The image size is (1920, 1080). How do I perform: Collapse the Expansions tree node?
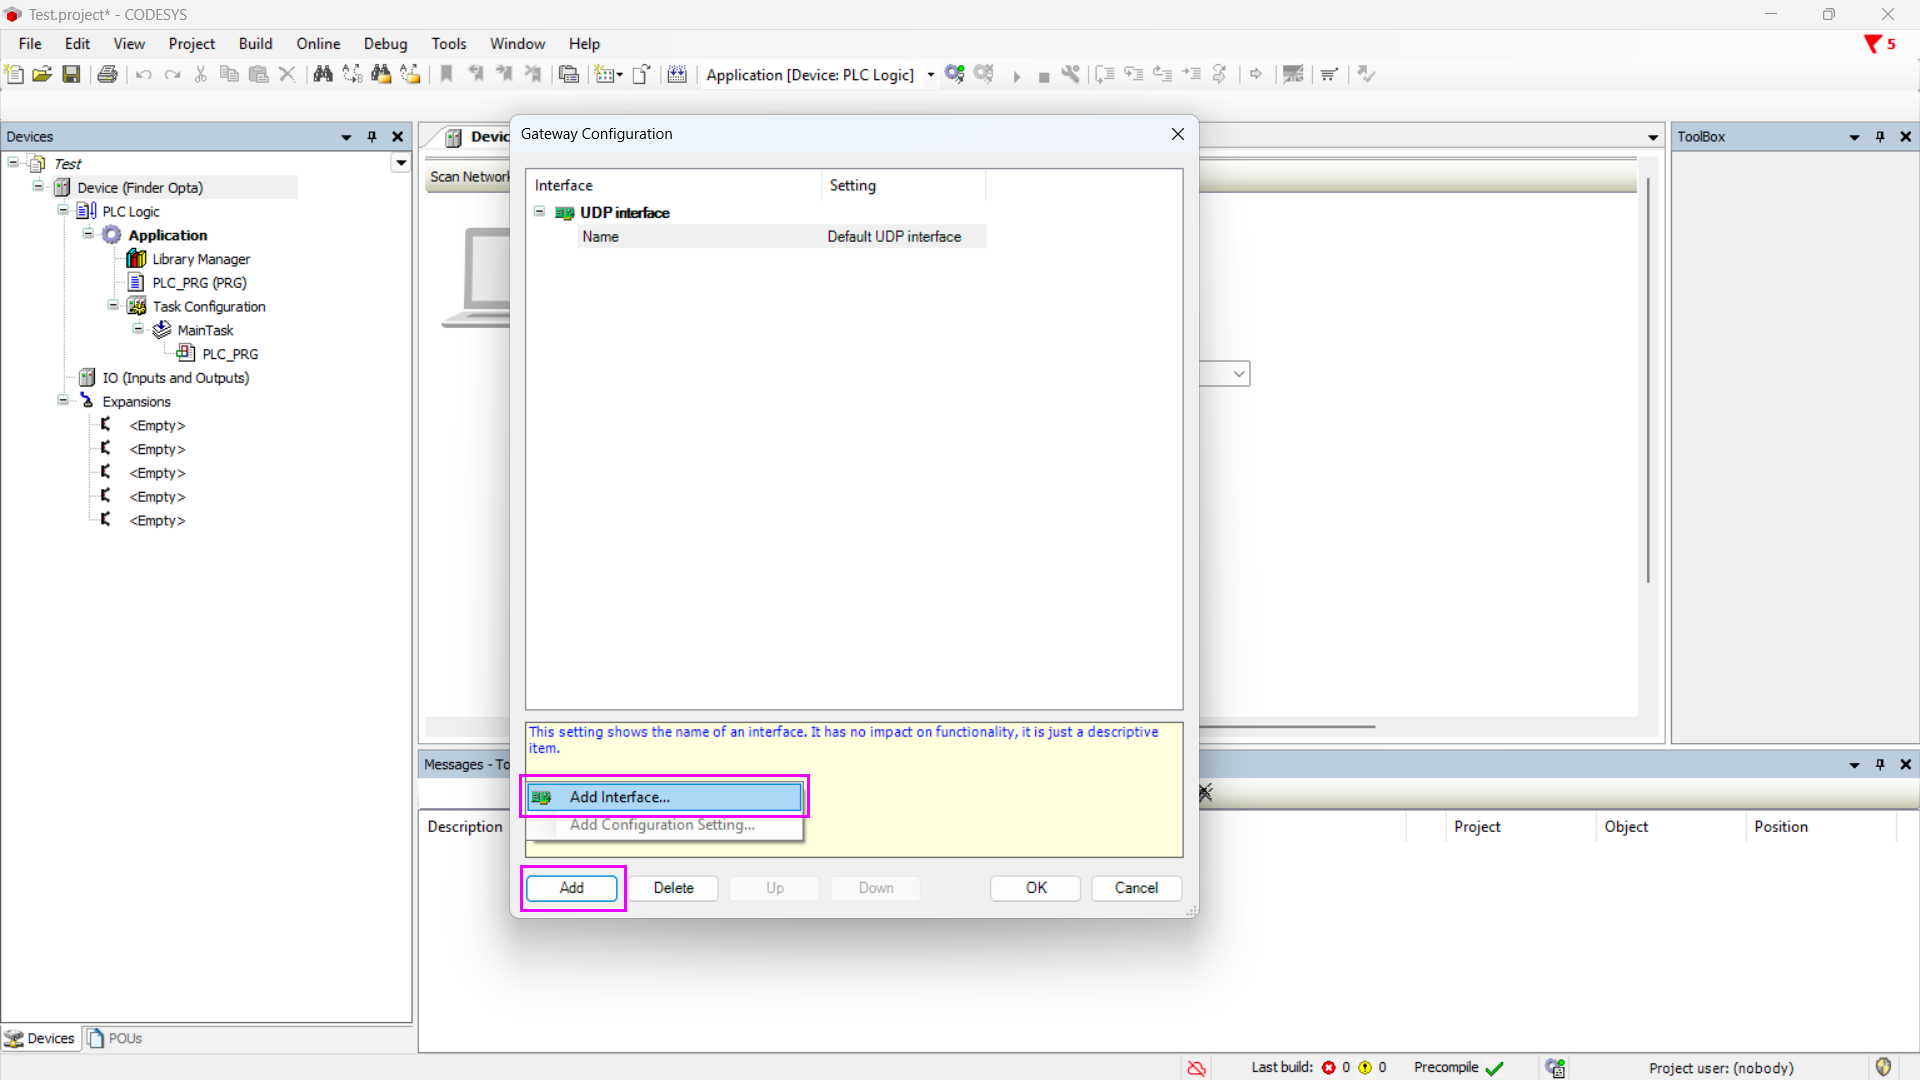coord(63,401)
